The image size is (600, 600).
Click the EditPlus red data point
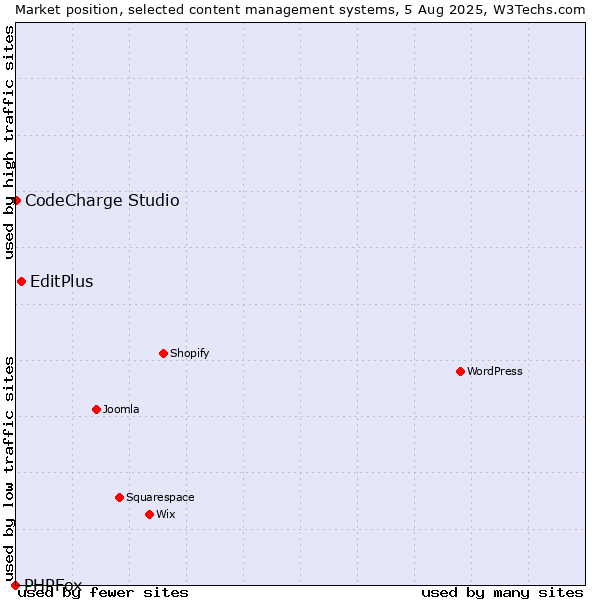coord(21,282)
